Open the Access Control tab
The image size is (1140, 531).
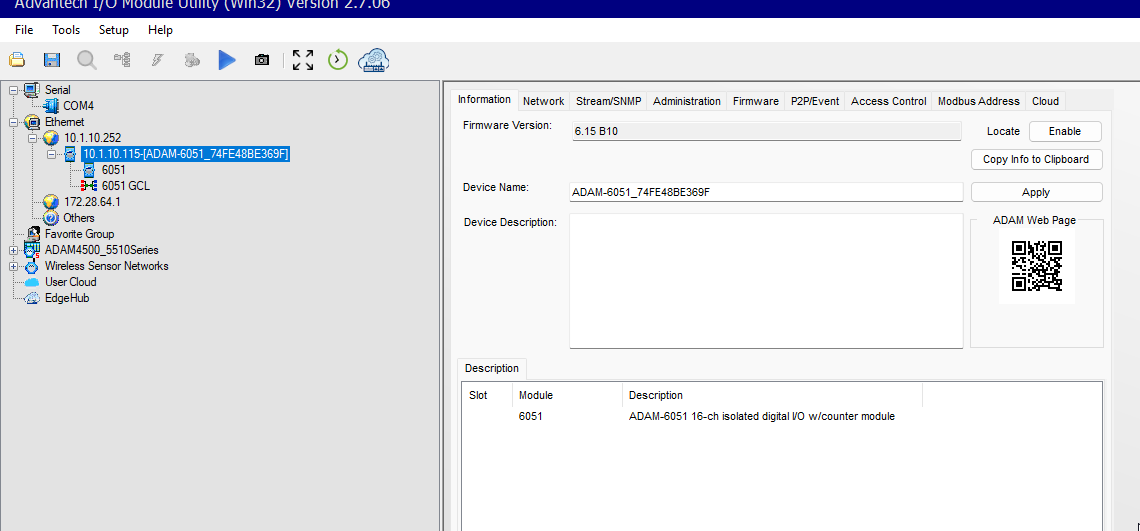click(888, 101)
